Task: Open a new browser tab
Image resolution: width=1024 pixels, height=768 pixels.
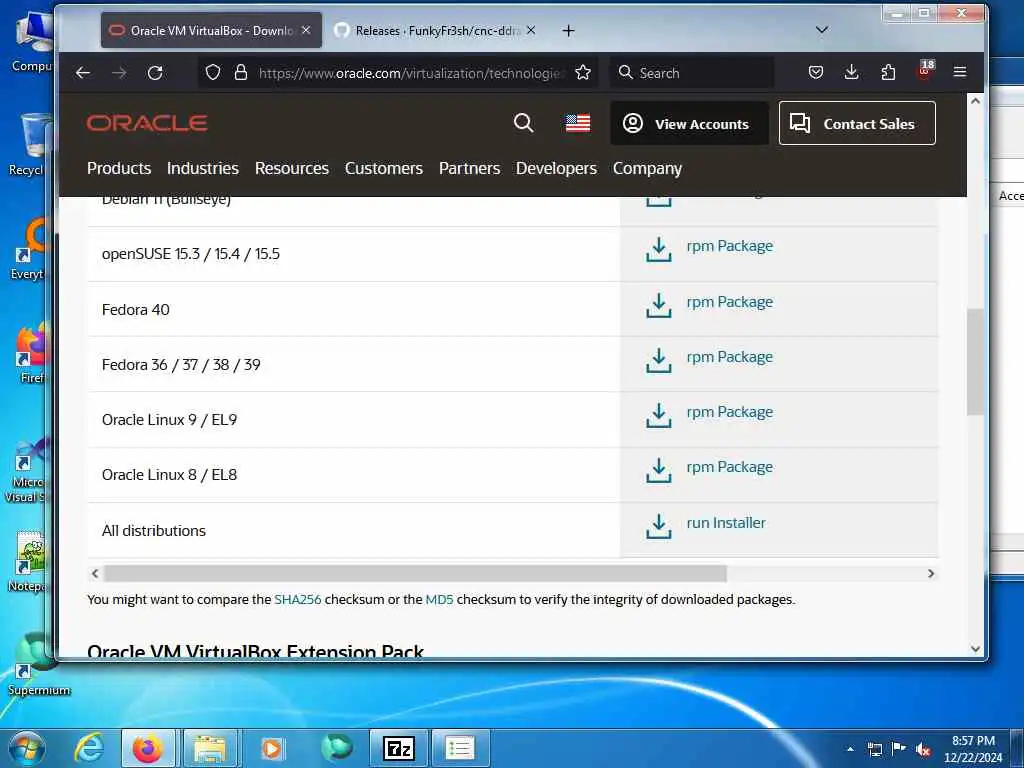Action: pos(569,31)
